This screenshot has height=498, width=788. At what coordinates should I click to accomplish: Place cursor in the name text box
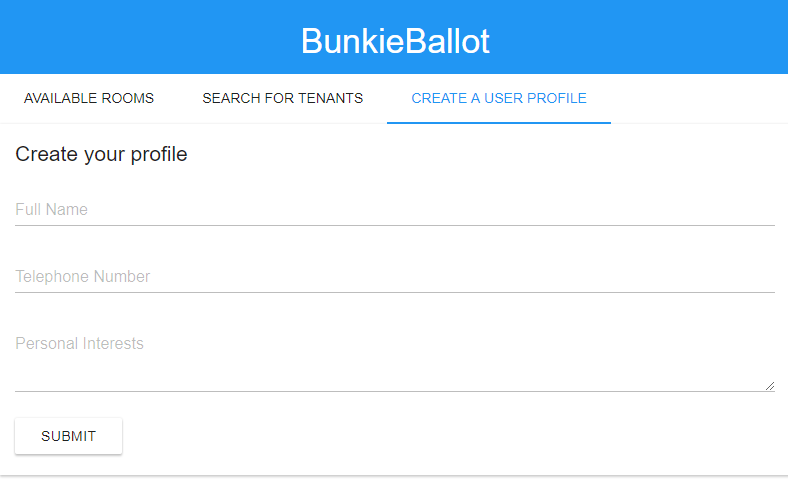pos(394,210)
